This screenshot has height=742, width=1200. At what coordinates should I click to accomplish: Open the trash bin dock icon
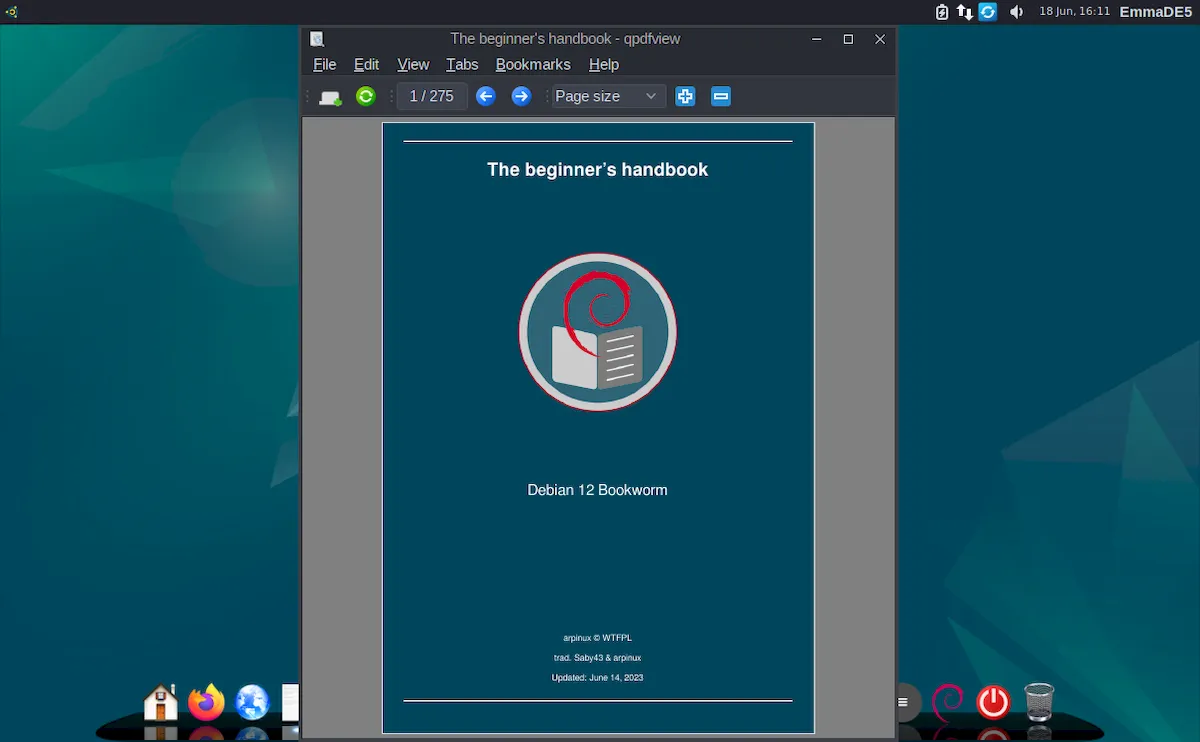click(x=1039, y=702)
